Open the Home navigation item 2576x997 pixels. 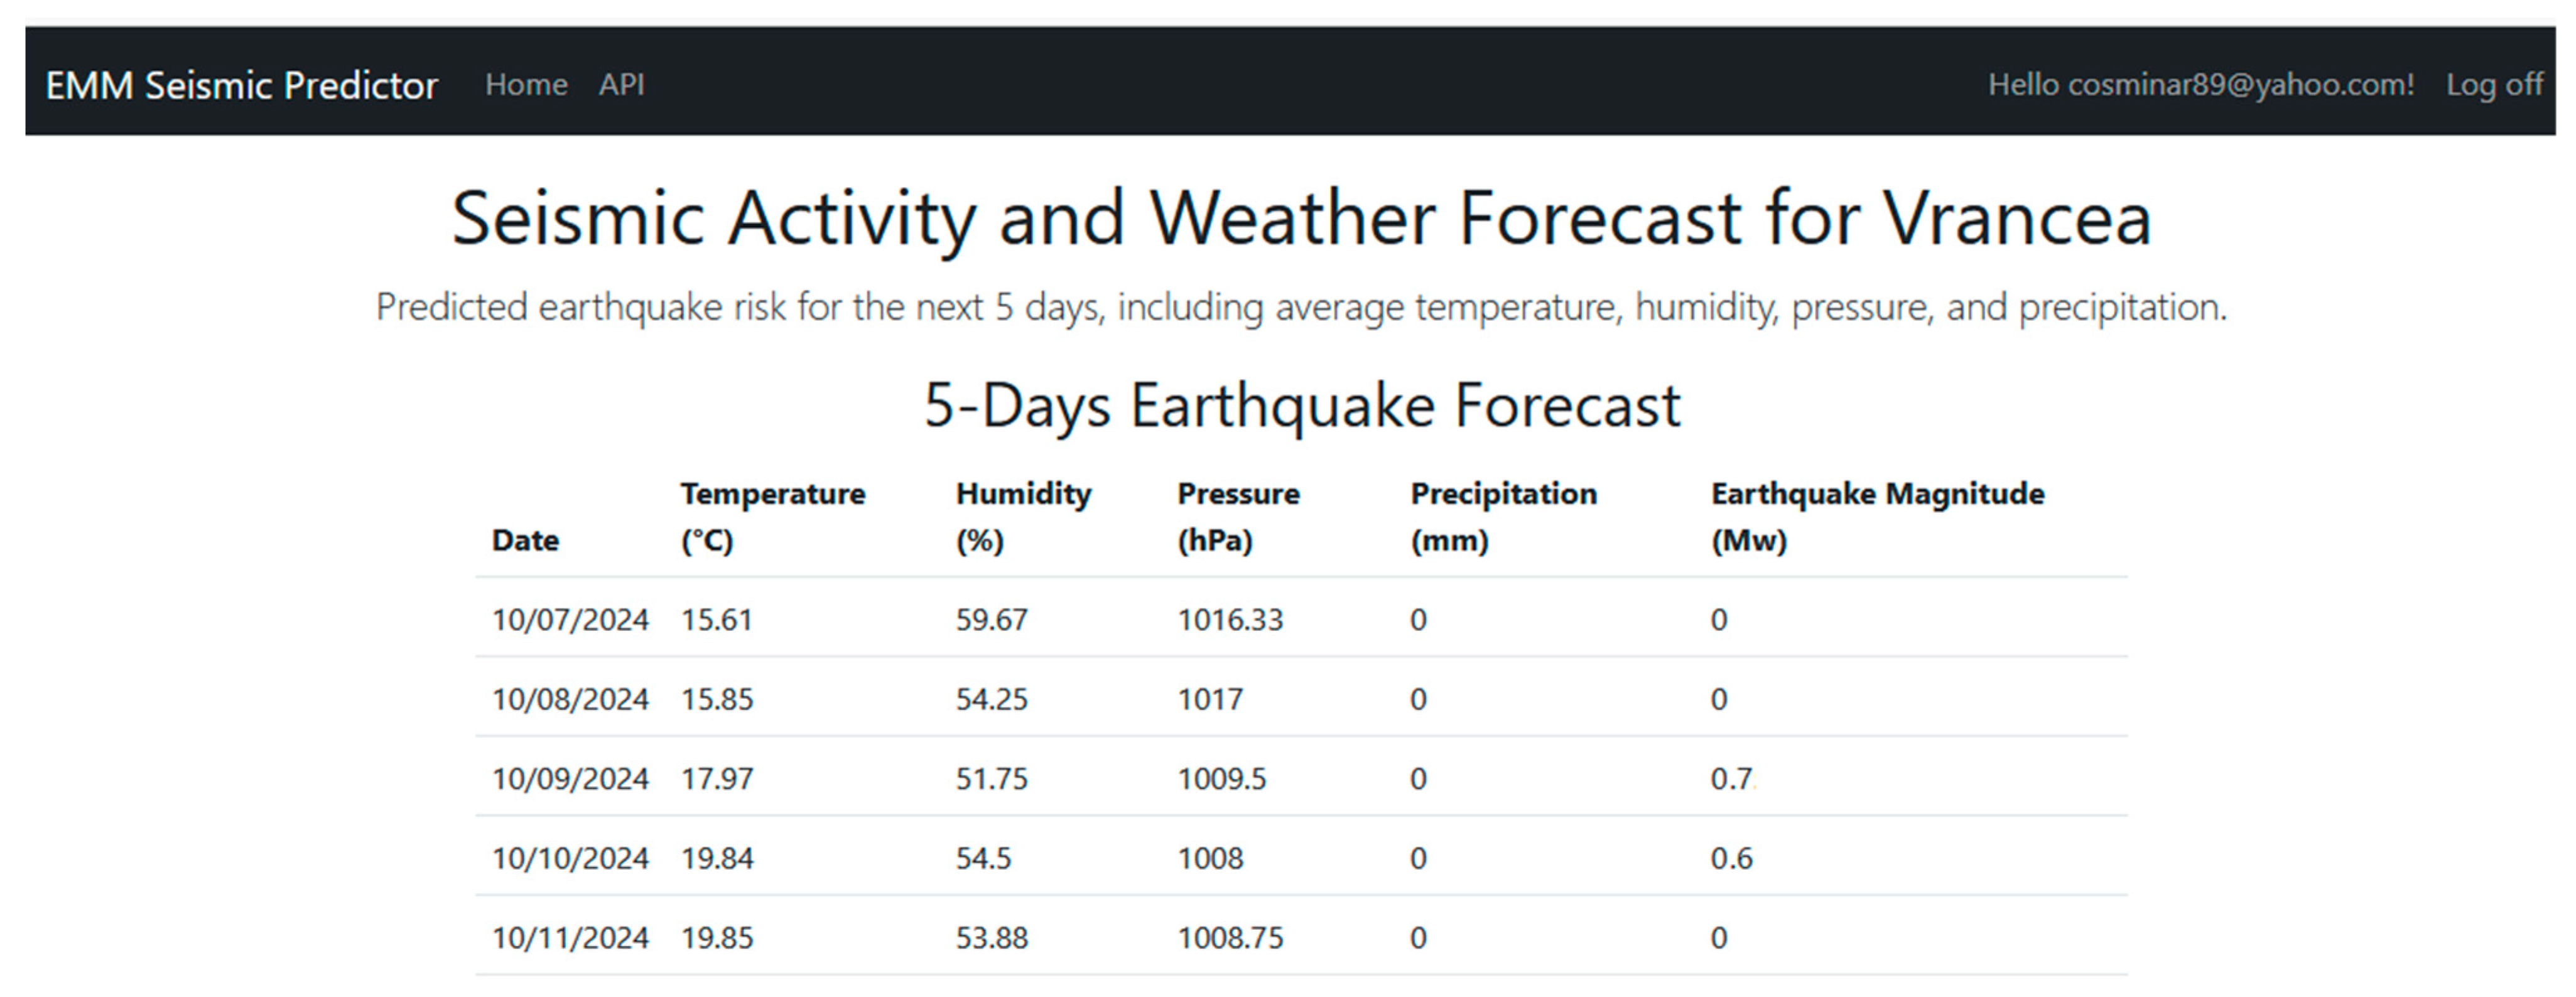[x=526, y=85]
